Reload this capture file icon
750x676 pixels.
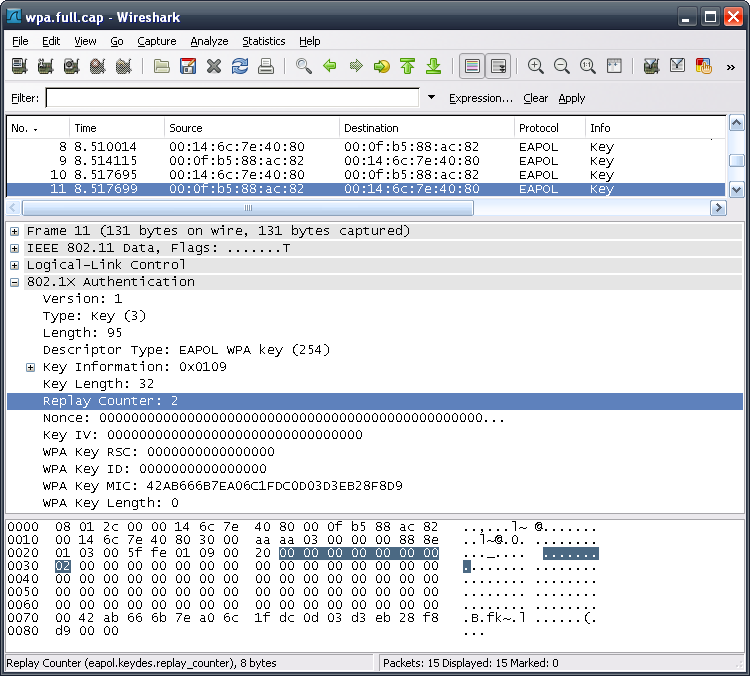click(x=240, y=66)
